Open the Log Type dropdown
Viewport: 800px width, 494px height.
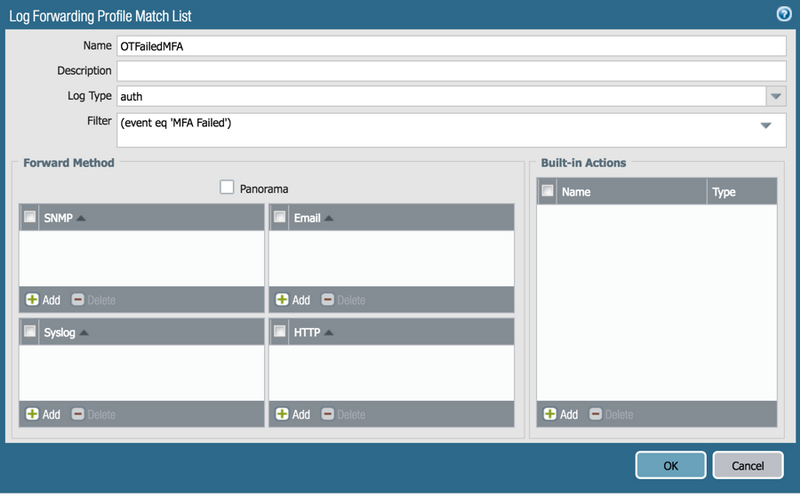click(x=775, y=96)
